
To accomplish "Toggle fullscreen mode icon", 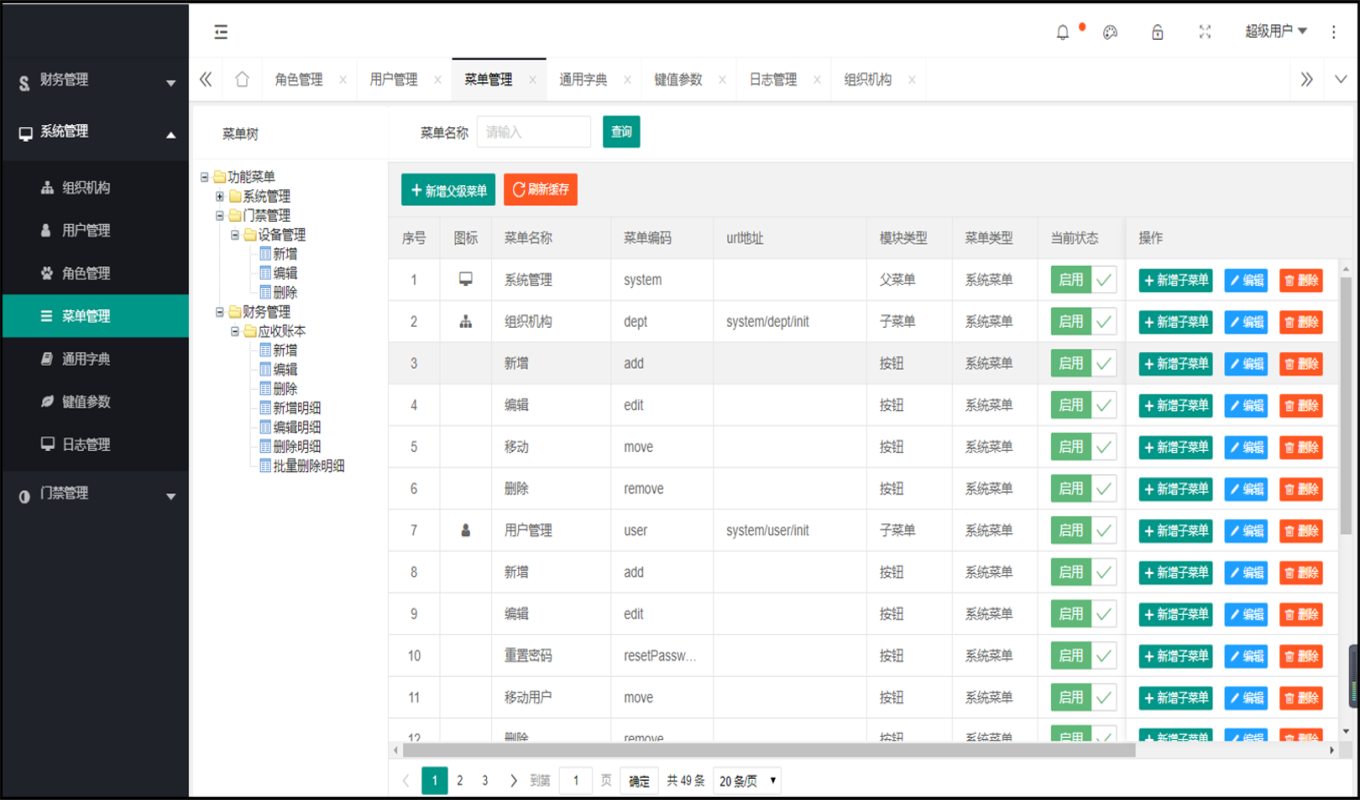I will [x=1205, y=32].
